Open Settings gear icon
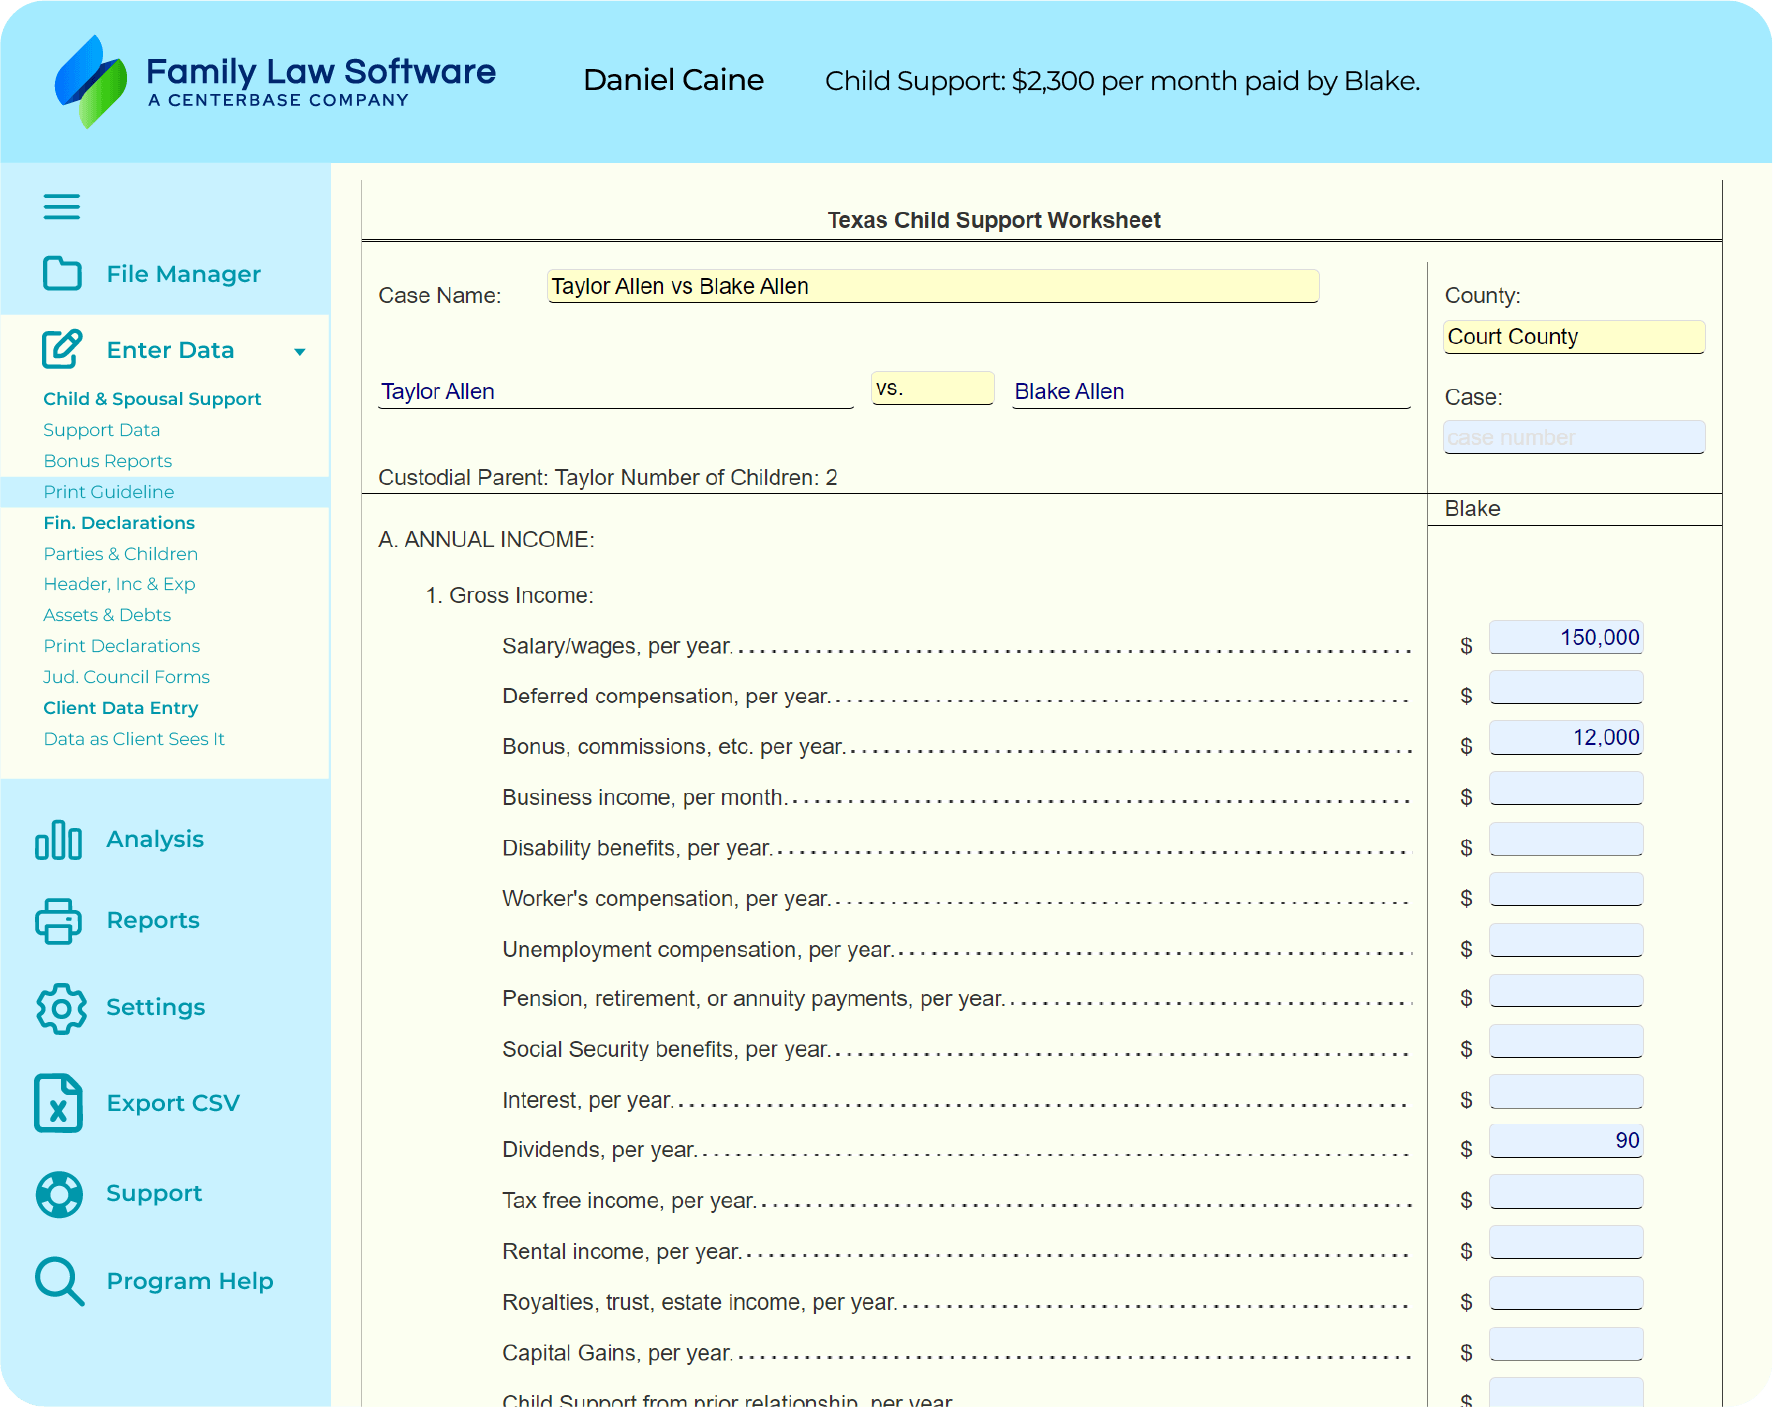1773x1407 pixels. click(61, 1008)
